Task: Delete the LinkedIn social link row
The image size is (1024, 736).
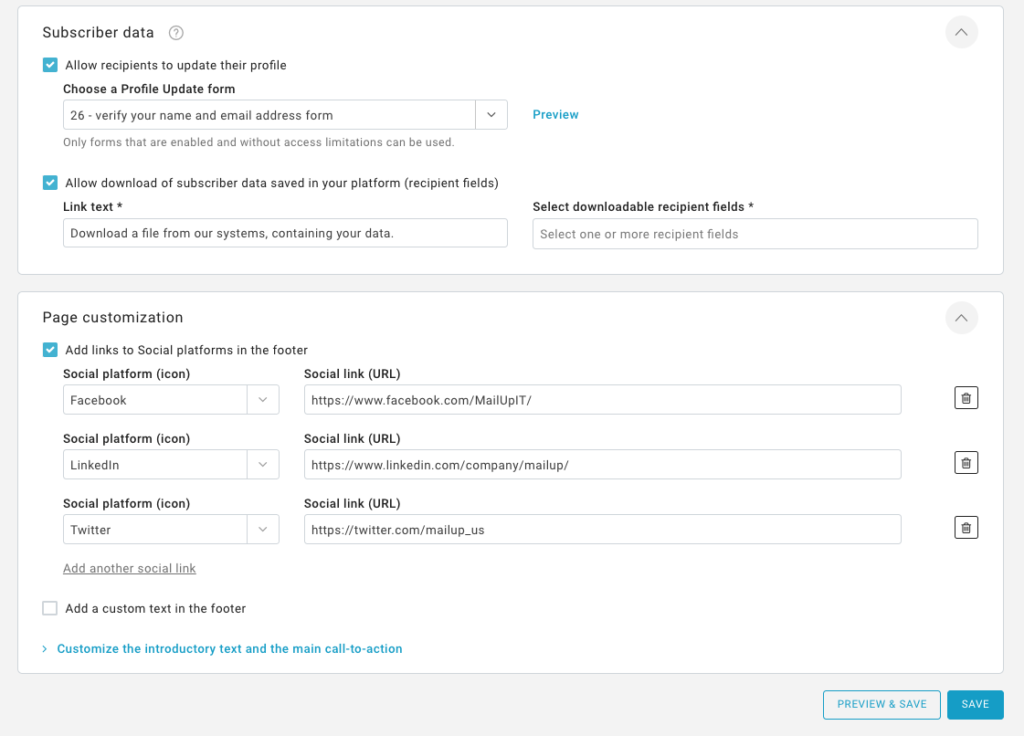Action: (965, 463)
